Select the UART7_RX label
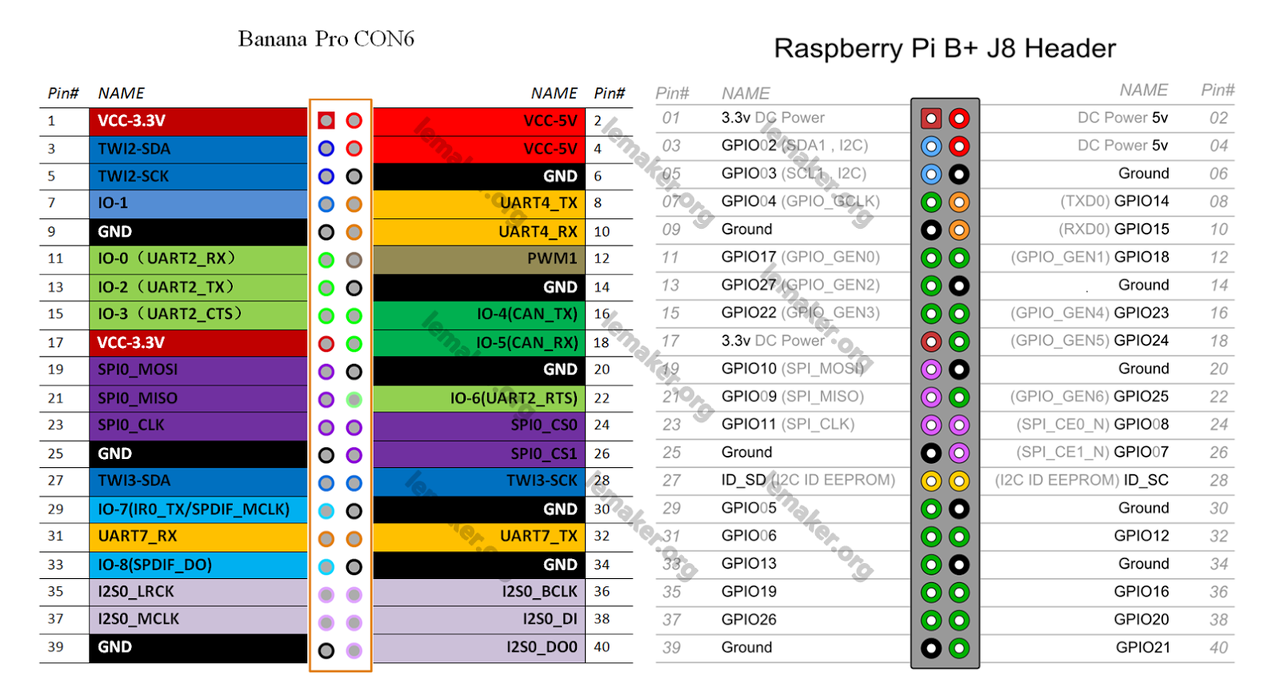This screenshot has width=1280, height=691. point(137,536)
